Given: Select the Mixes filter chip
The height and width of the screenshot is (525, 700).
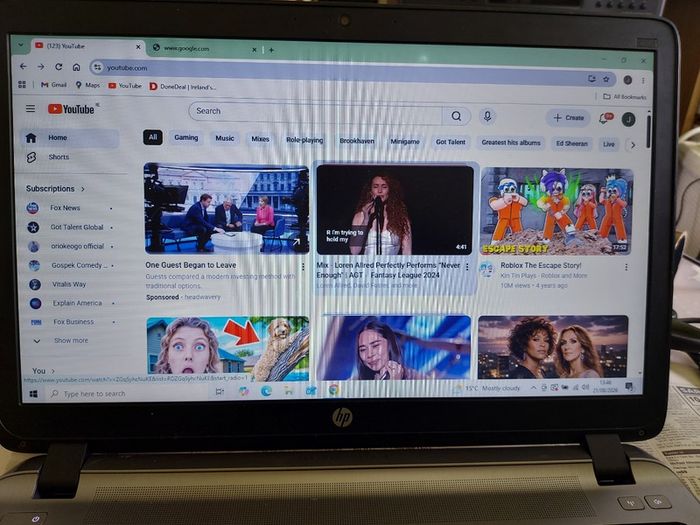Looking at the screenshot, I should (x=260, y=139).
